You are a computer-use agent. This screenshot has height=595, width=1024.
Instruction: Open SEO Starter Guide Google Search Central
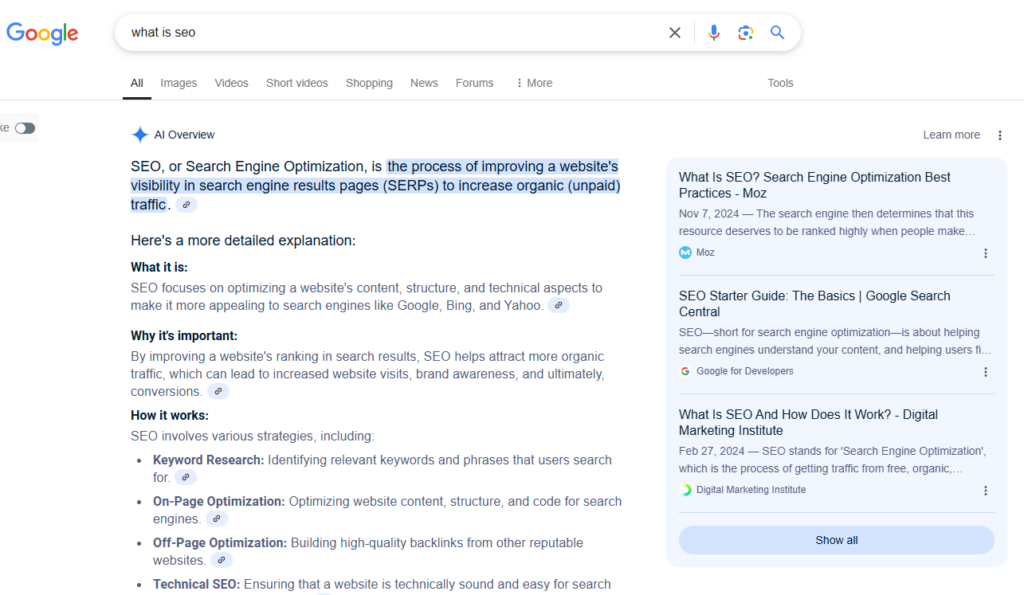[x=814, y=303]
